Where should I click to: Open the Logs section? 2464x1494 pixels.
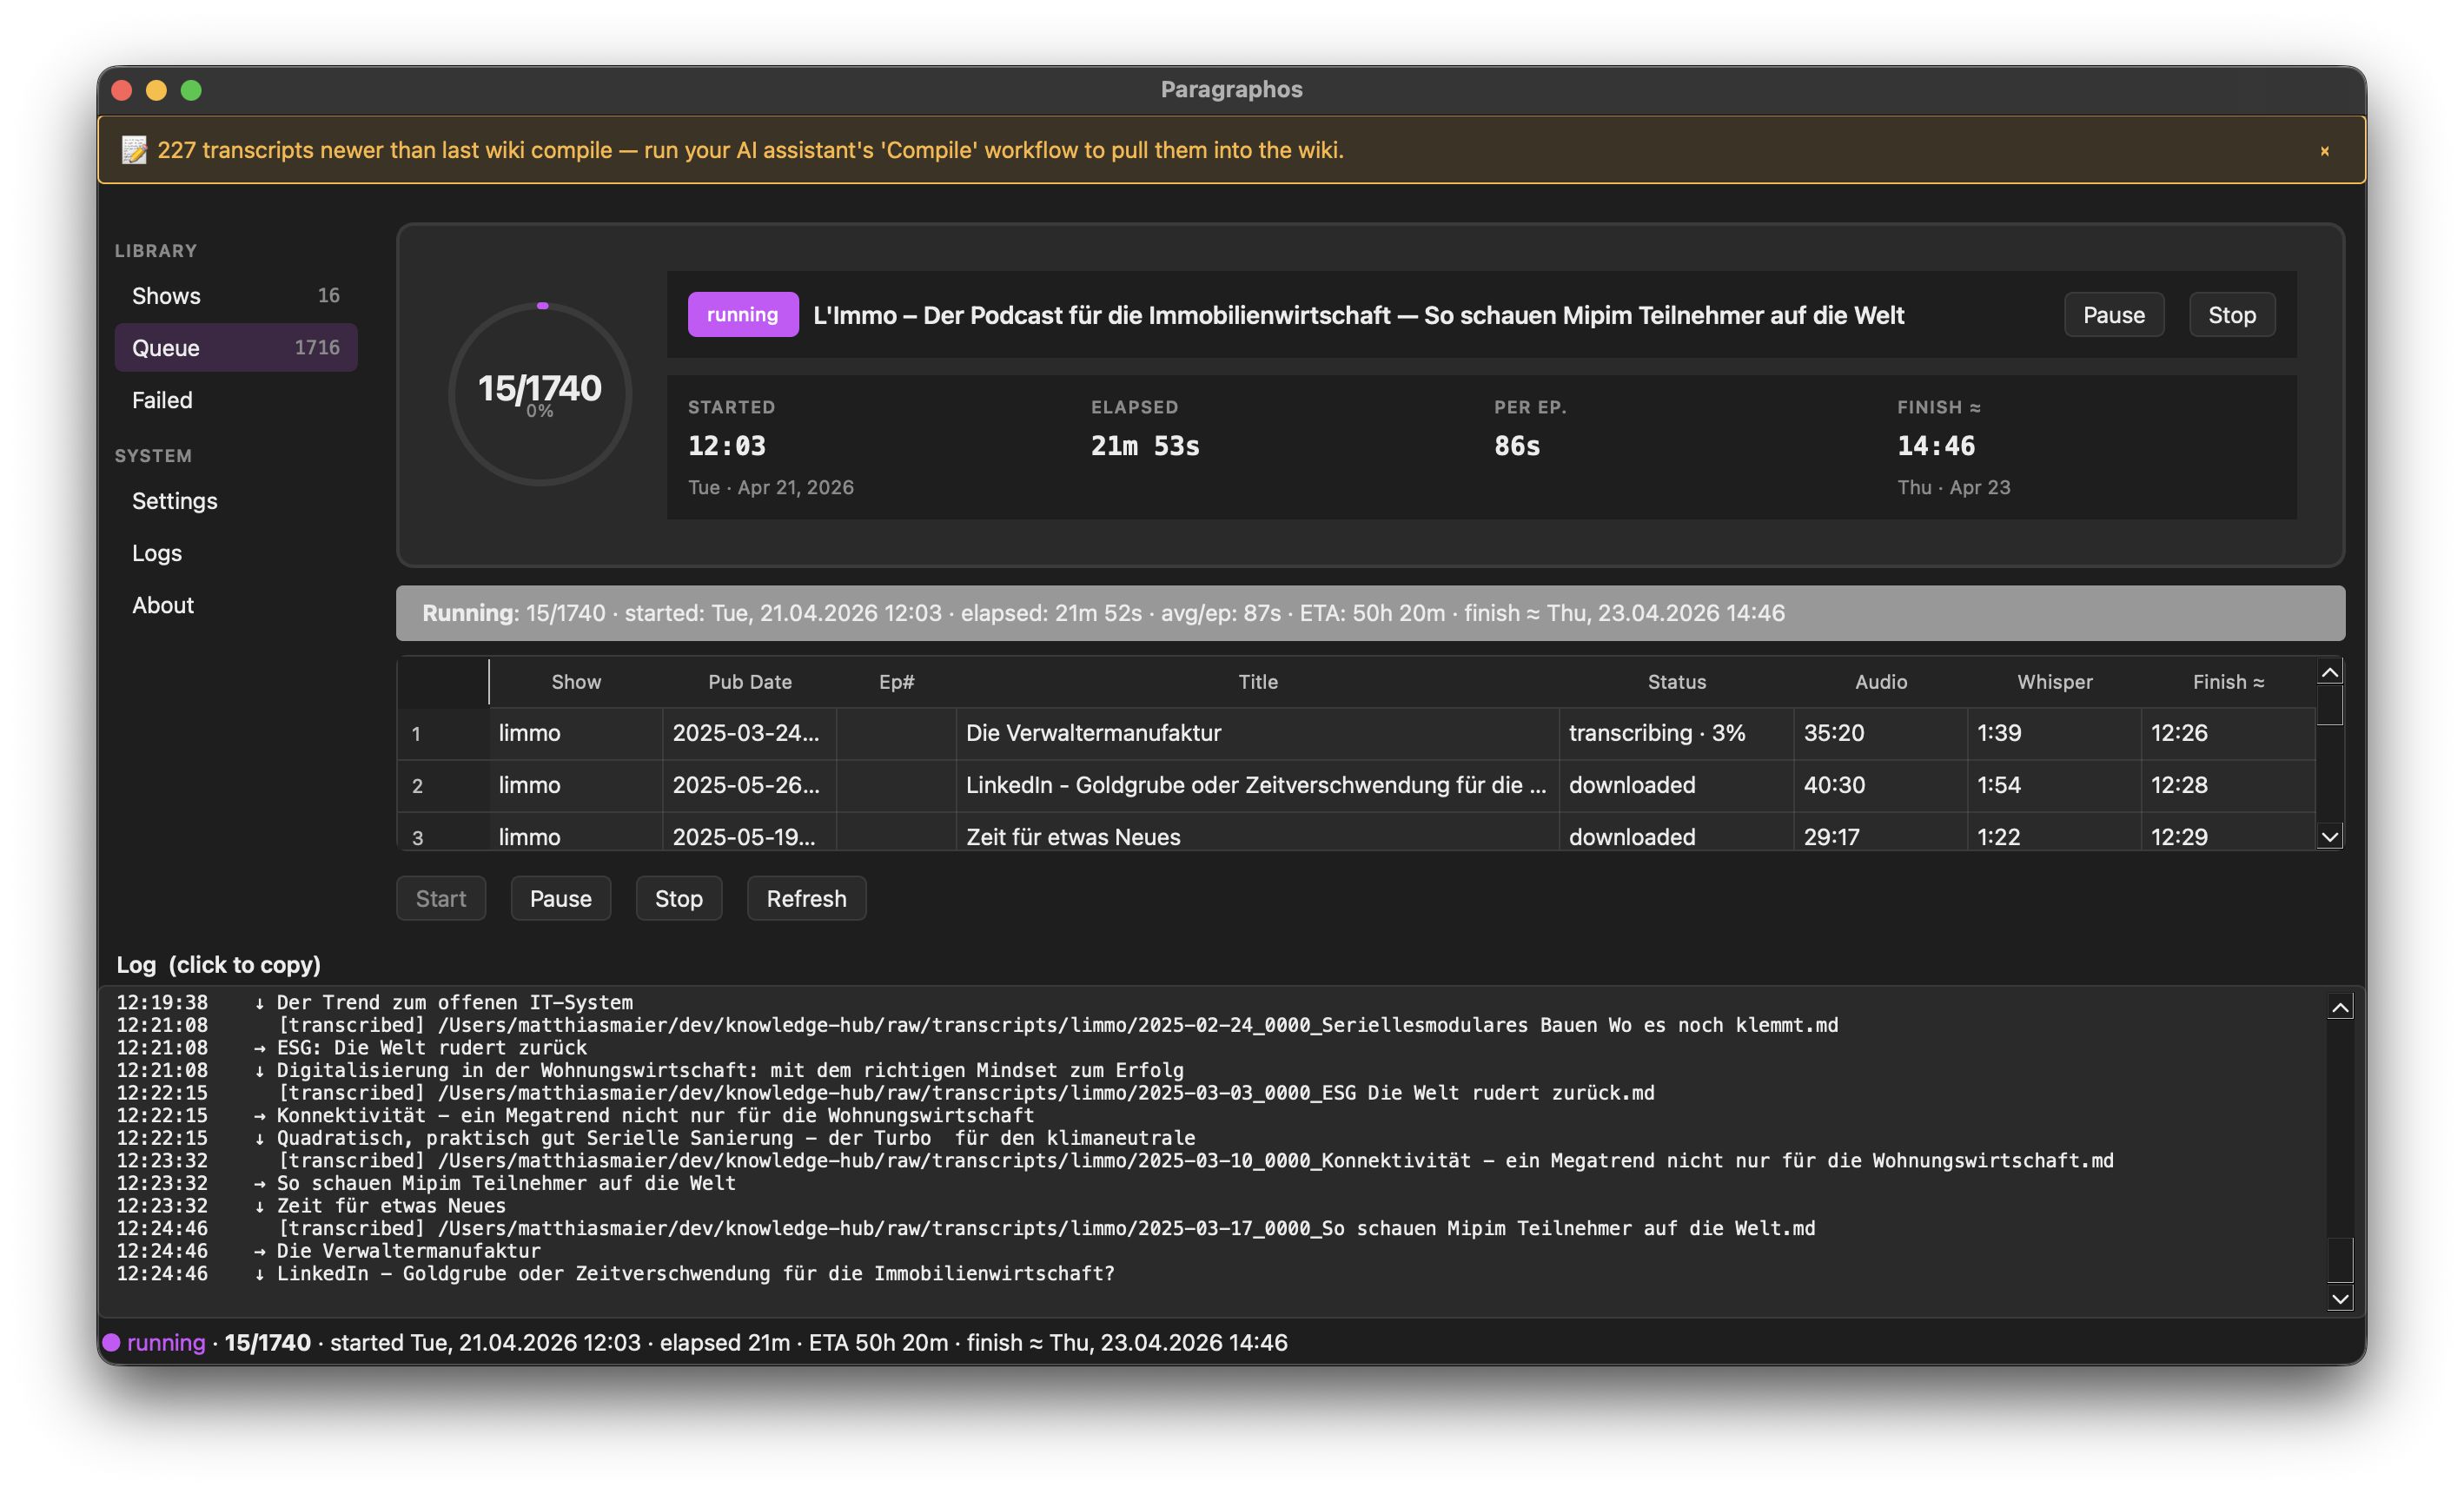[235, 553]
